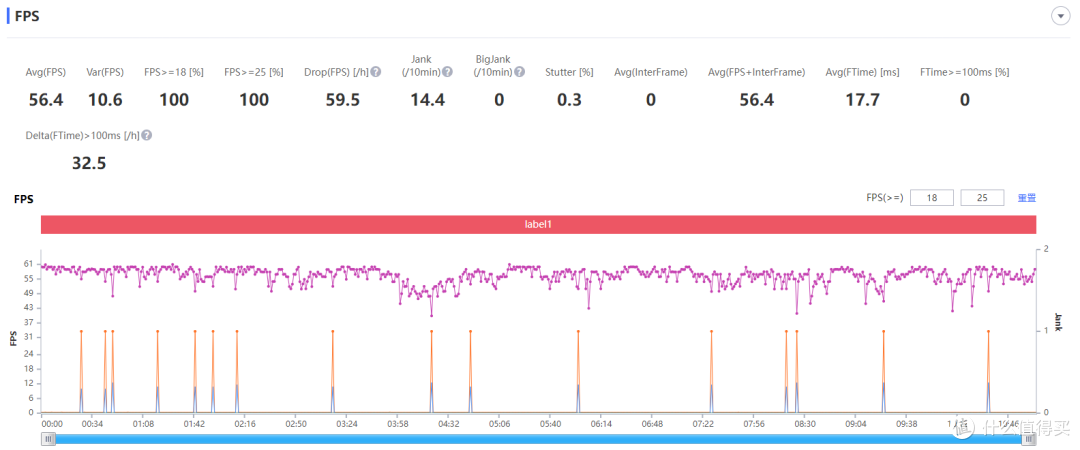
Task: Click the Avg(FPS) value 56.4
Action: (x=46, y=99)
